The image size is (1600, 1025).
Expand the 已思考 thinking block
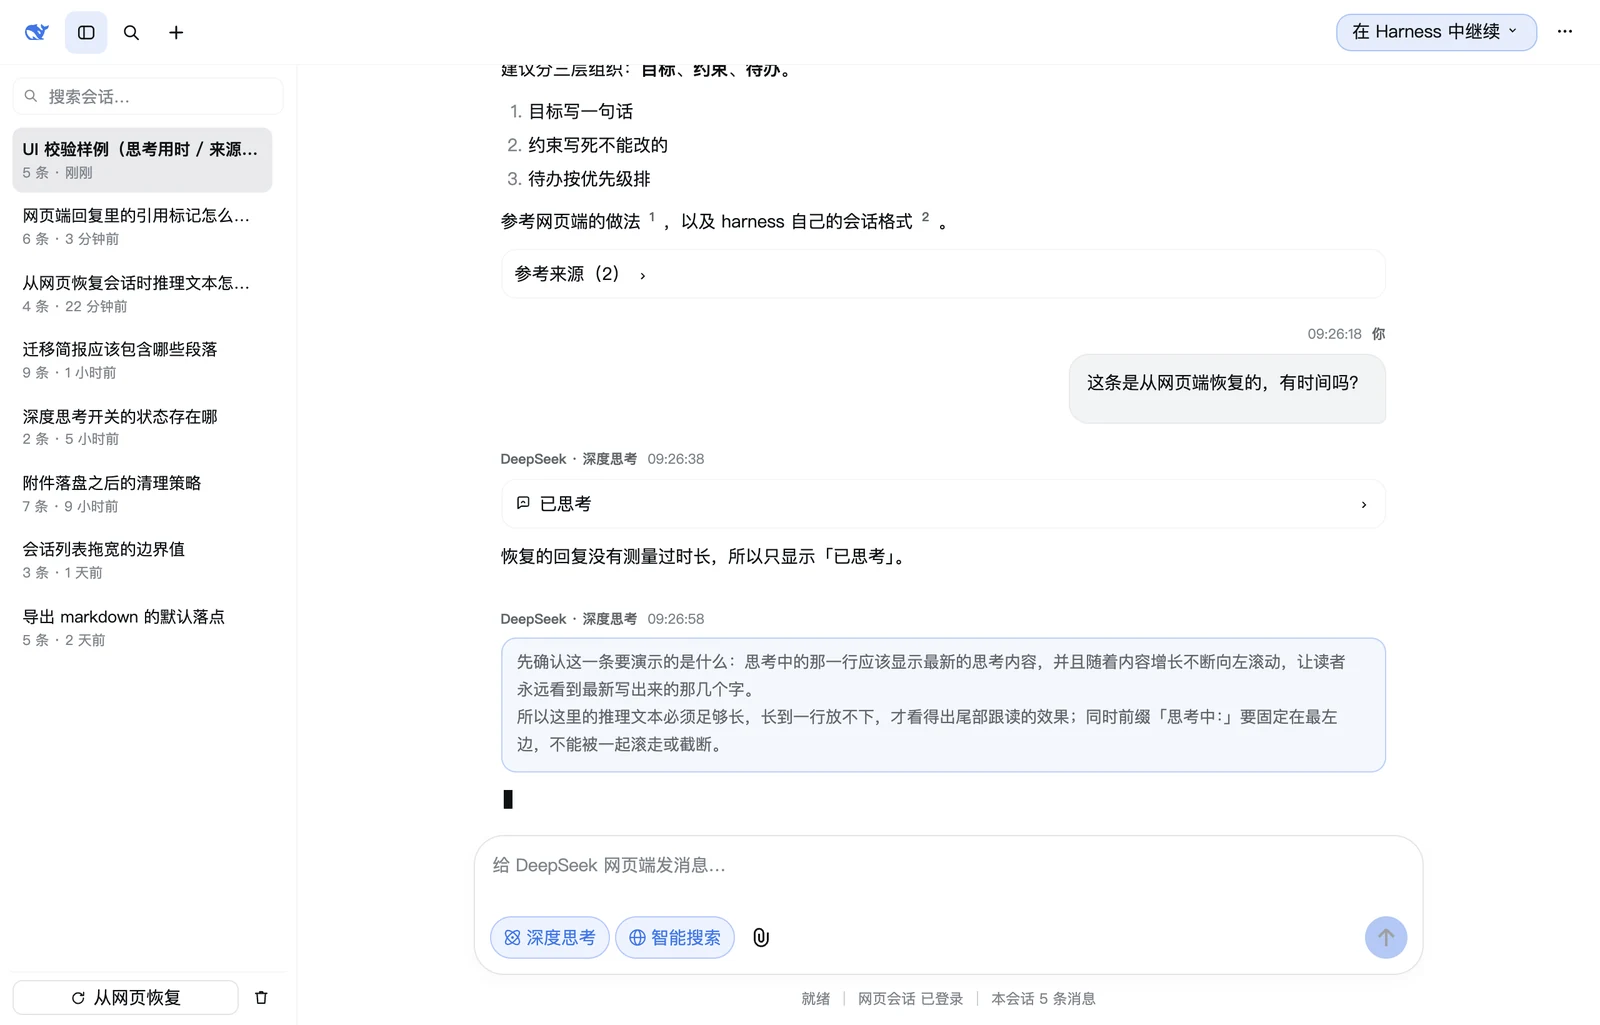[943, 504]
